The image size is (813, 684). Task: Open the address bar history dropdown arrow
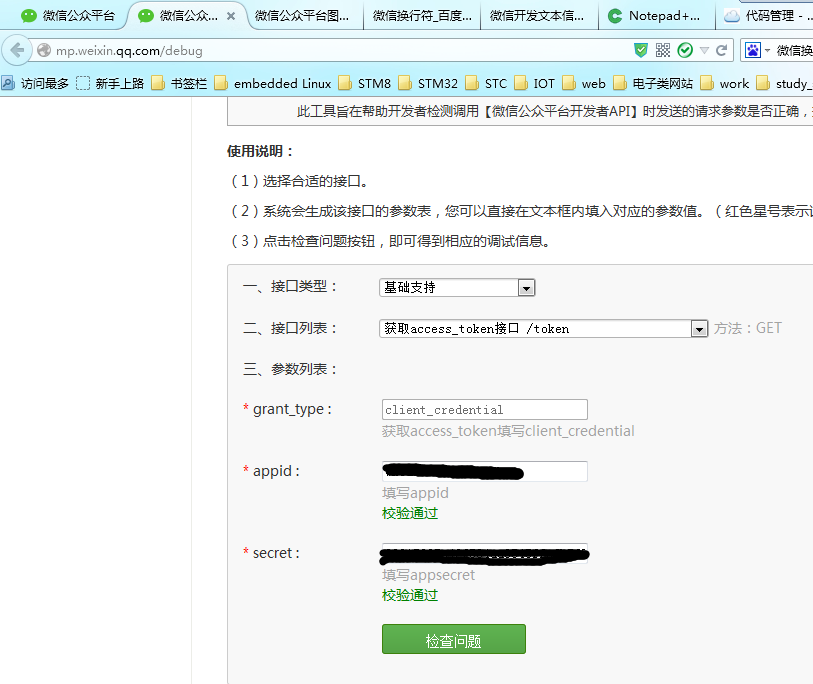(705, 50)
